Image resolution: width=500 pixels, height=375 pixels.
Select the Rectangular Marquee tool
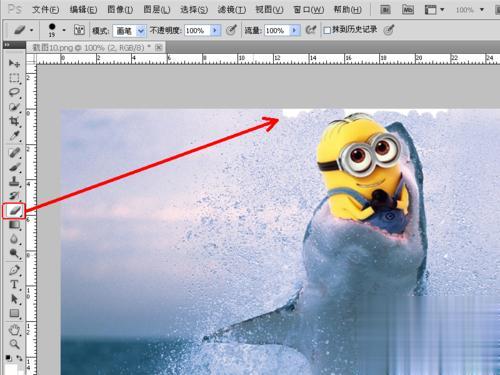coord(14,78)
